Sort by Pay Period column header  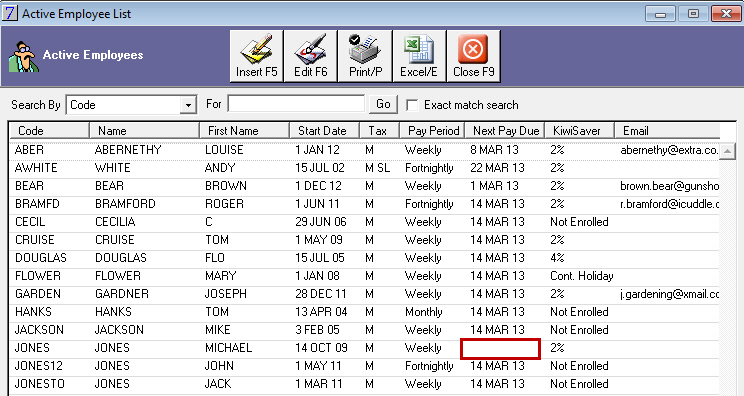tap(433, 130)
